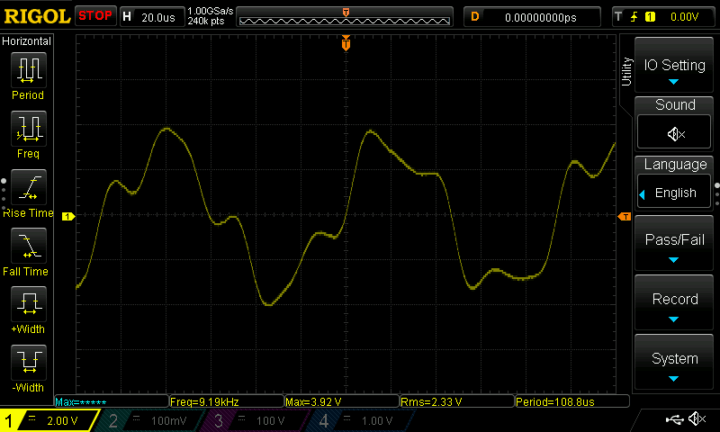
Task: Select the +Width measurement icon
Action: 28,304
